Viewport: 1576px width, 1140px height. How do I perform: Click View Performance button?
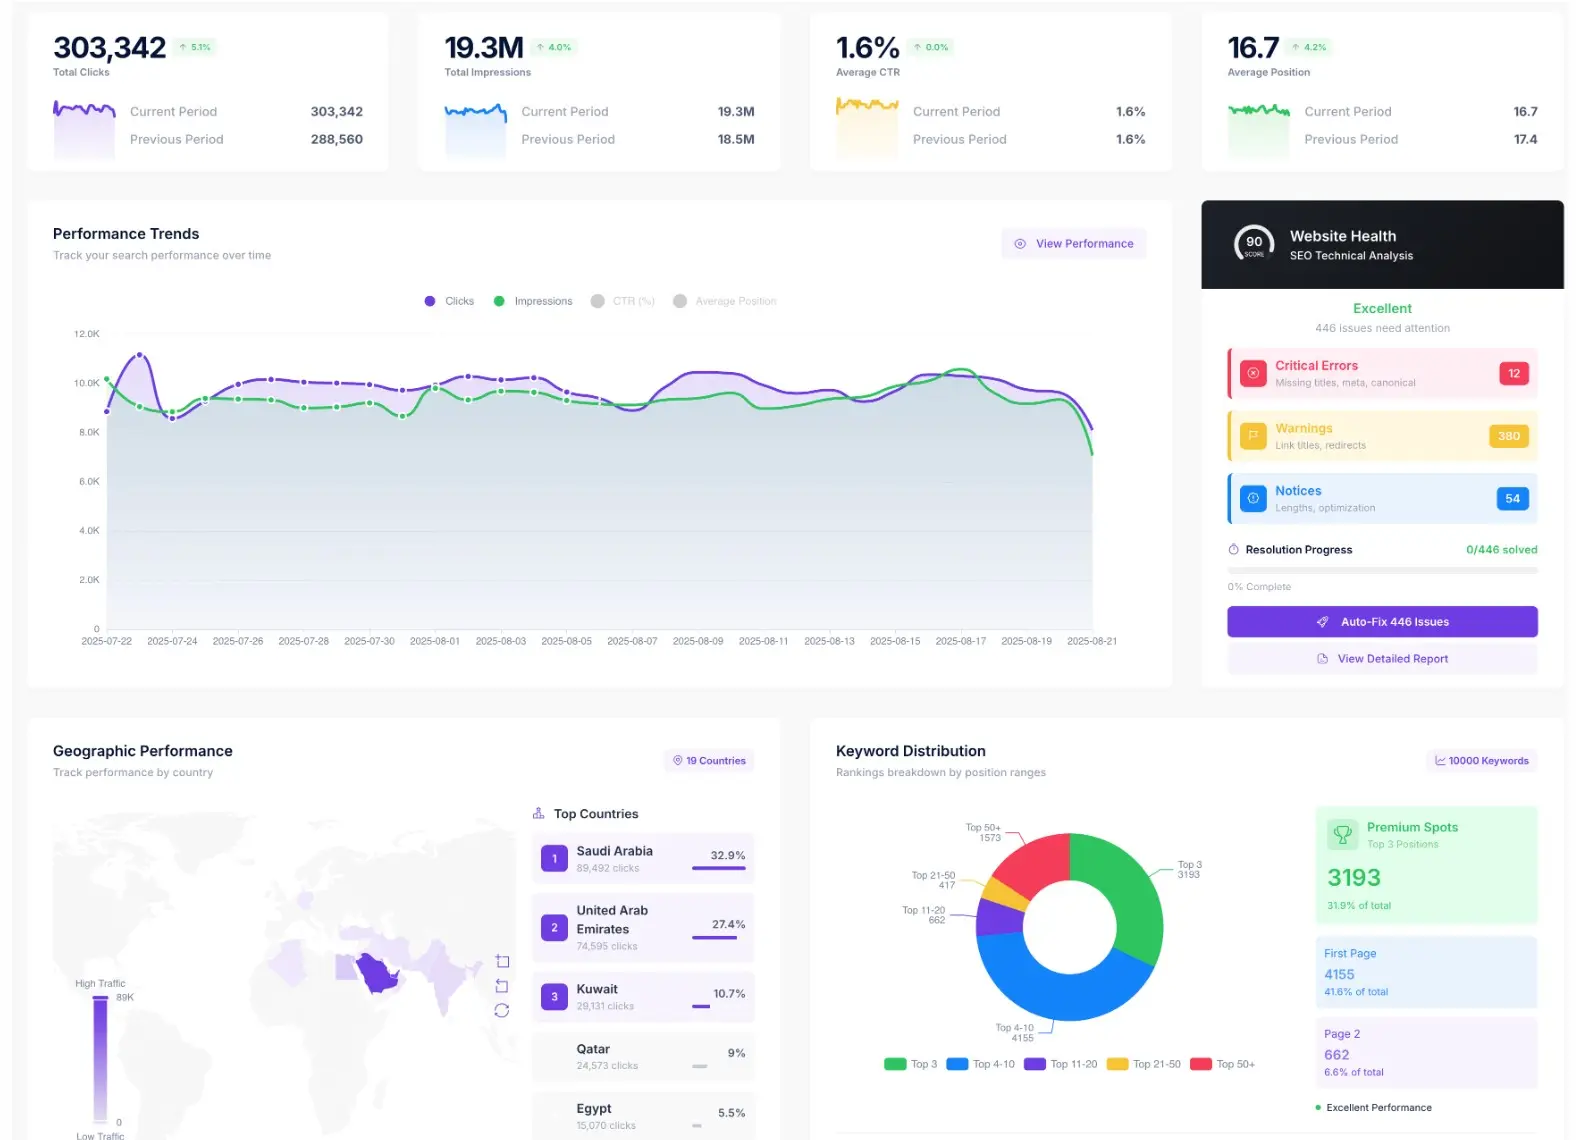(1074, 244)
